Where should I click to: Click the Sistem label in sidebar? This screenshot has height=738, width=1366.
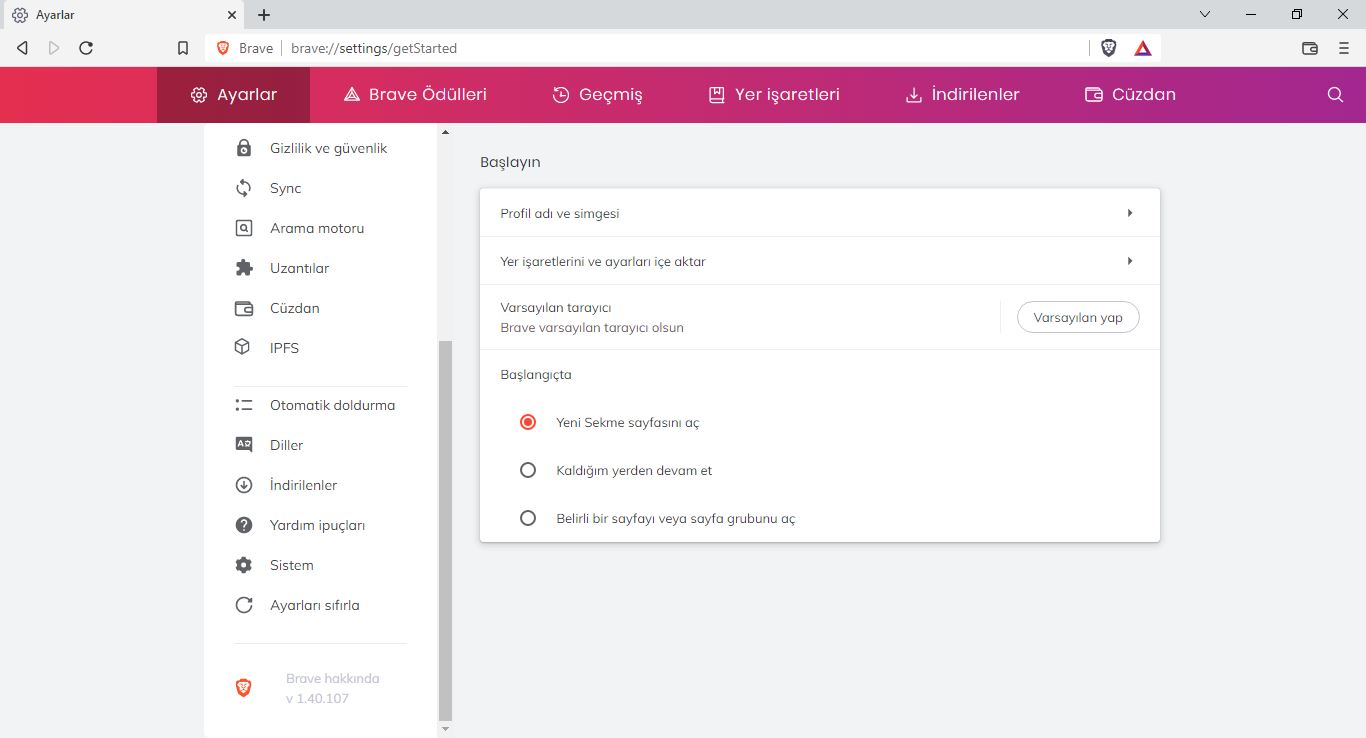point(291,565)
